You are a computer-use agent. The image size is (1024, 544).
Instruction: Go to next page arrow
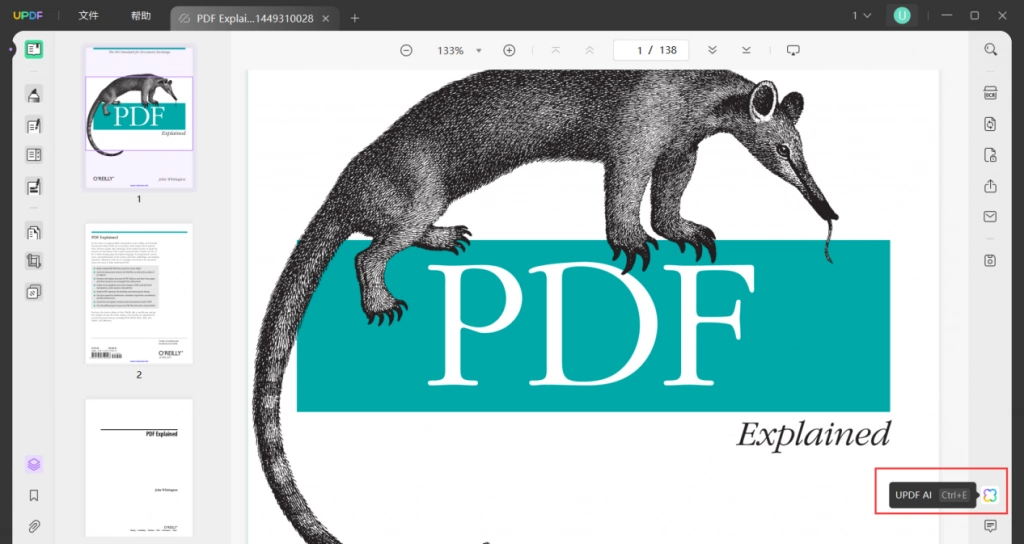[712, 50]
